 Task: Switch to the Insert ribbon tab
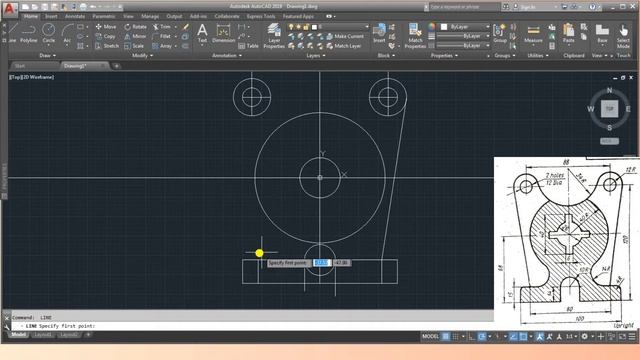pos(51,16)
